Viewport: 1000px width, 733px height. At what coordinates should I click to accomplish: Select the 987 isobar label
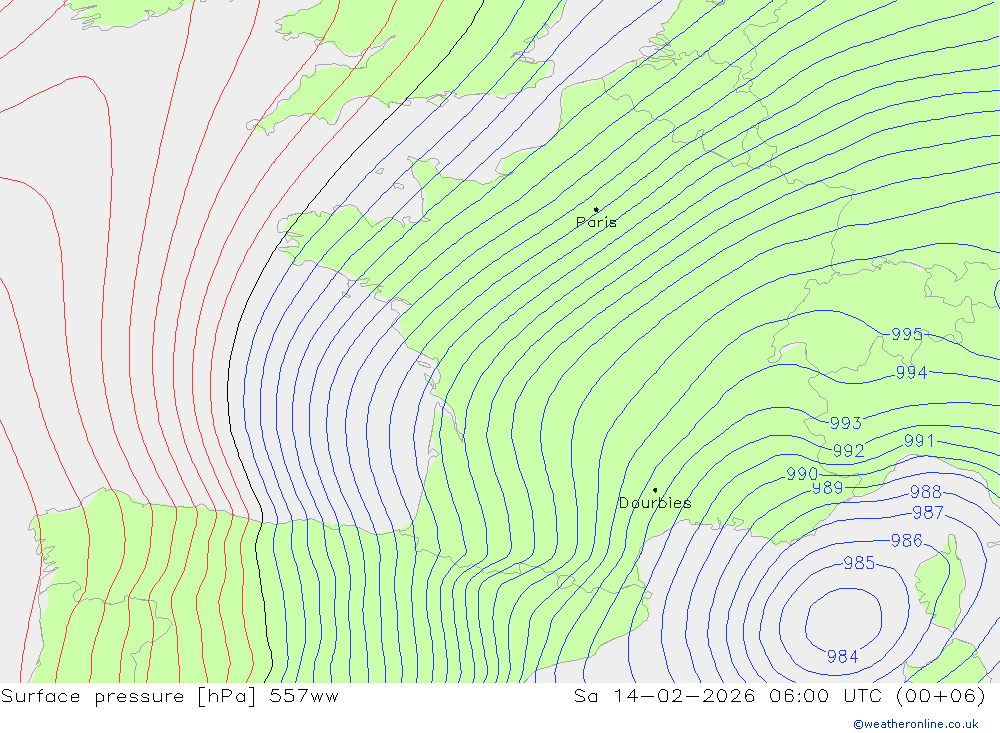click(x=928, y=512)
